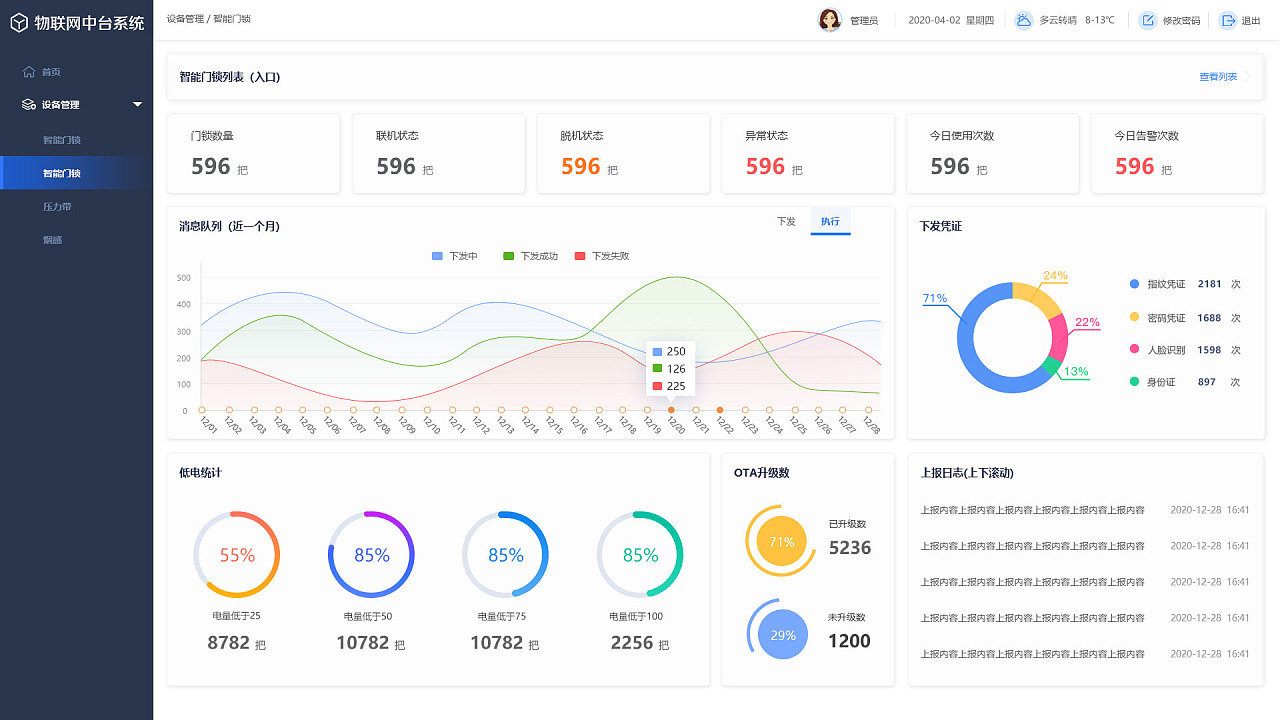Click the cloudy weather icon
The image size is (1280, 720).
(x=1023, y=20)
